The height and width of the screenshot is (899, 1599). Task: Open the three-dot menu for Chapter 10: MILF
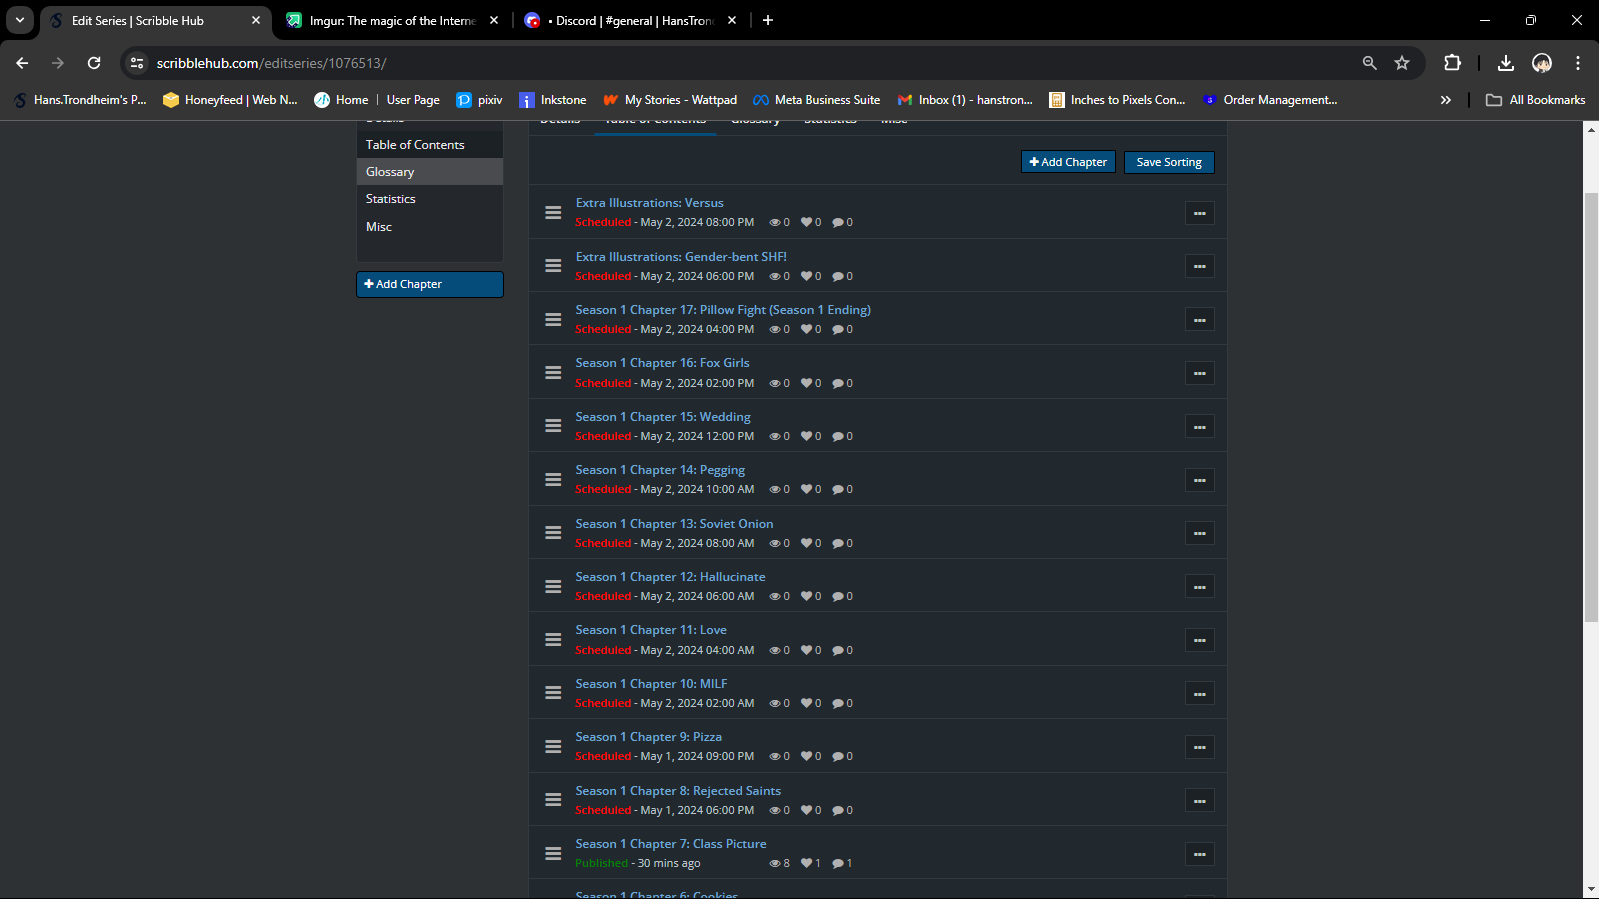pyautogui.click(x=1199, y=694)
